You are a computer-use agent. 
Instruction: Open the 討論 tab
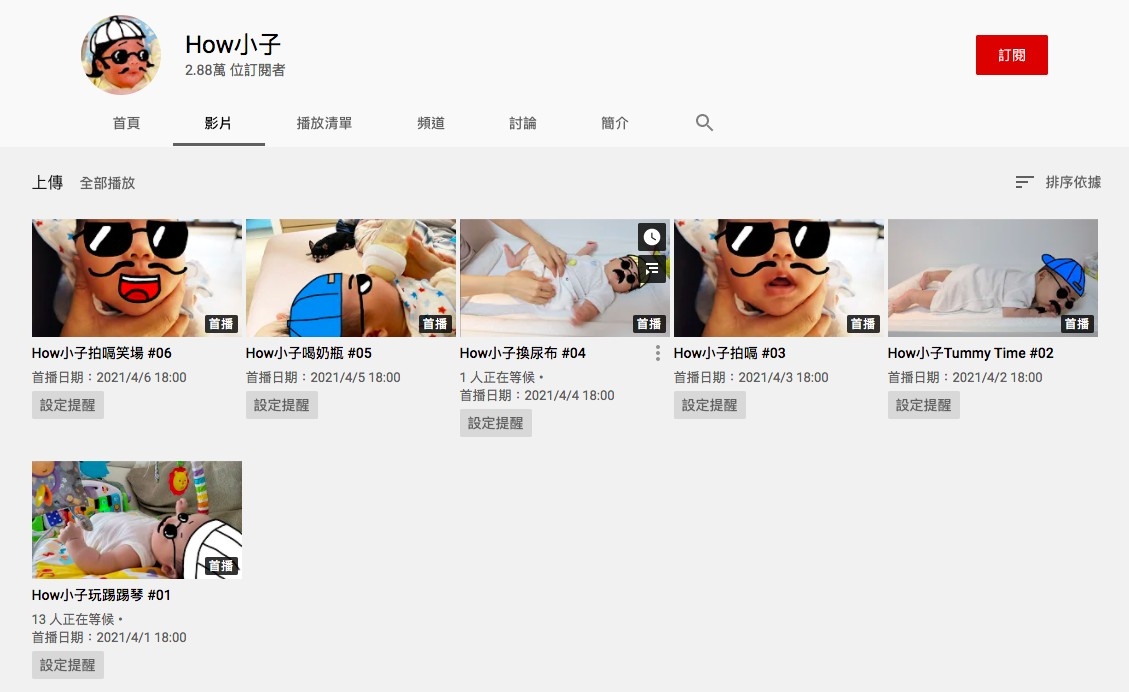click(523, 122)
